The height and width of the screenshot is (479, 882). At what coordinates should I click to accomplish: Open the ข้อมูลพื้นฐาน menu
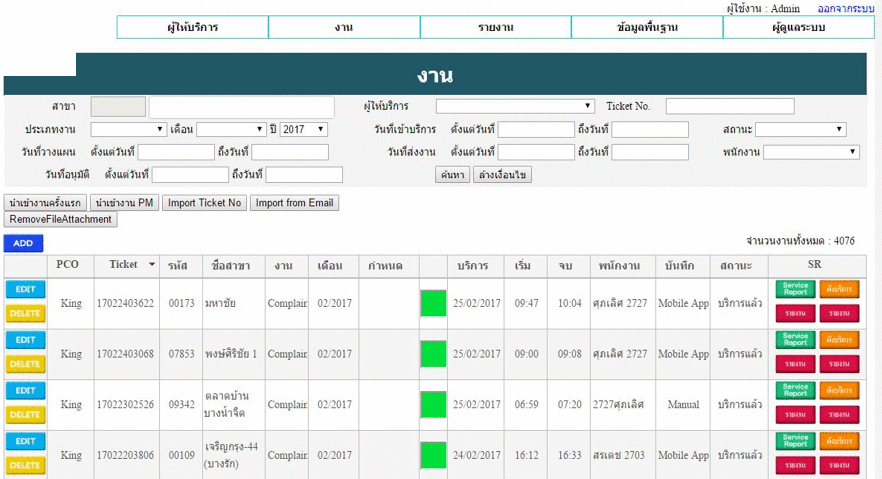647,27
